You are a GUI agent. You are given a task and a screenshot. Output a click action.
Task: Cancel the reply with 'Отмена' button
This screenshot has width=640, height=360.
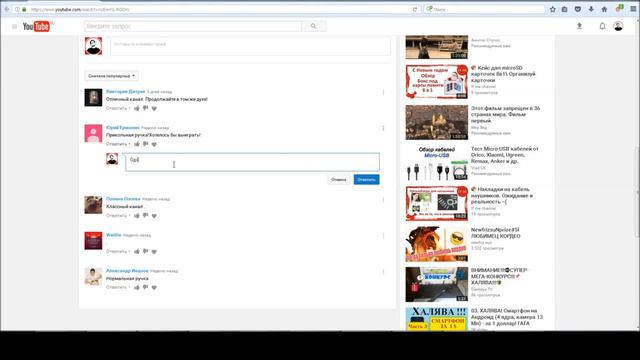point(338,180)
